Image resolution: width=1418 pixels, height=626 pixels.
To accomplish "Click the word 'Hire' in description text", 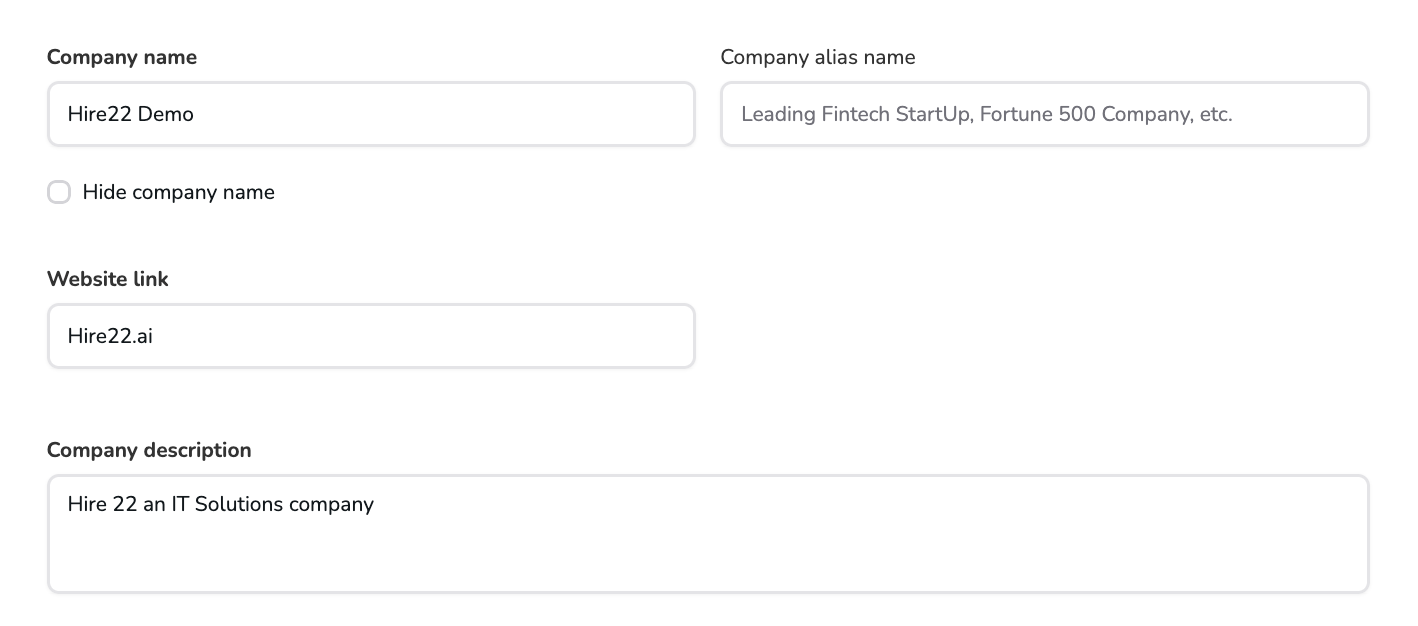I will point(87,504).
